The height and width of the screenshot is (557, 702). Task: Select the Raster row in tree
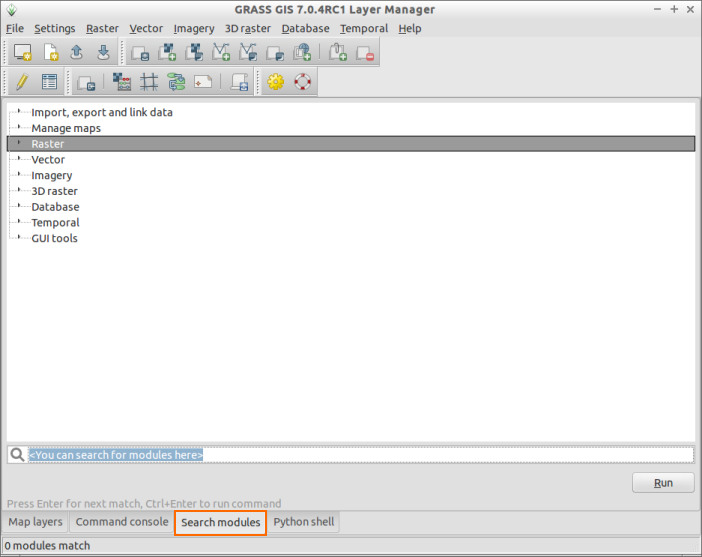click(x=351, y=144)
